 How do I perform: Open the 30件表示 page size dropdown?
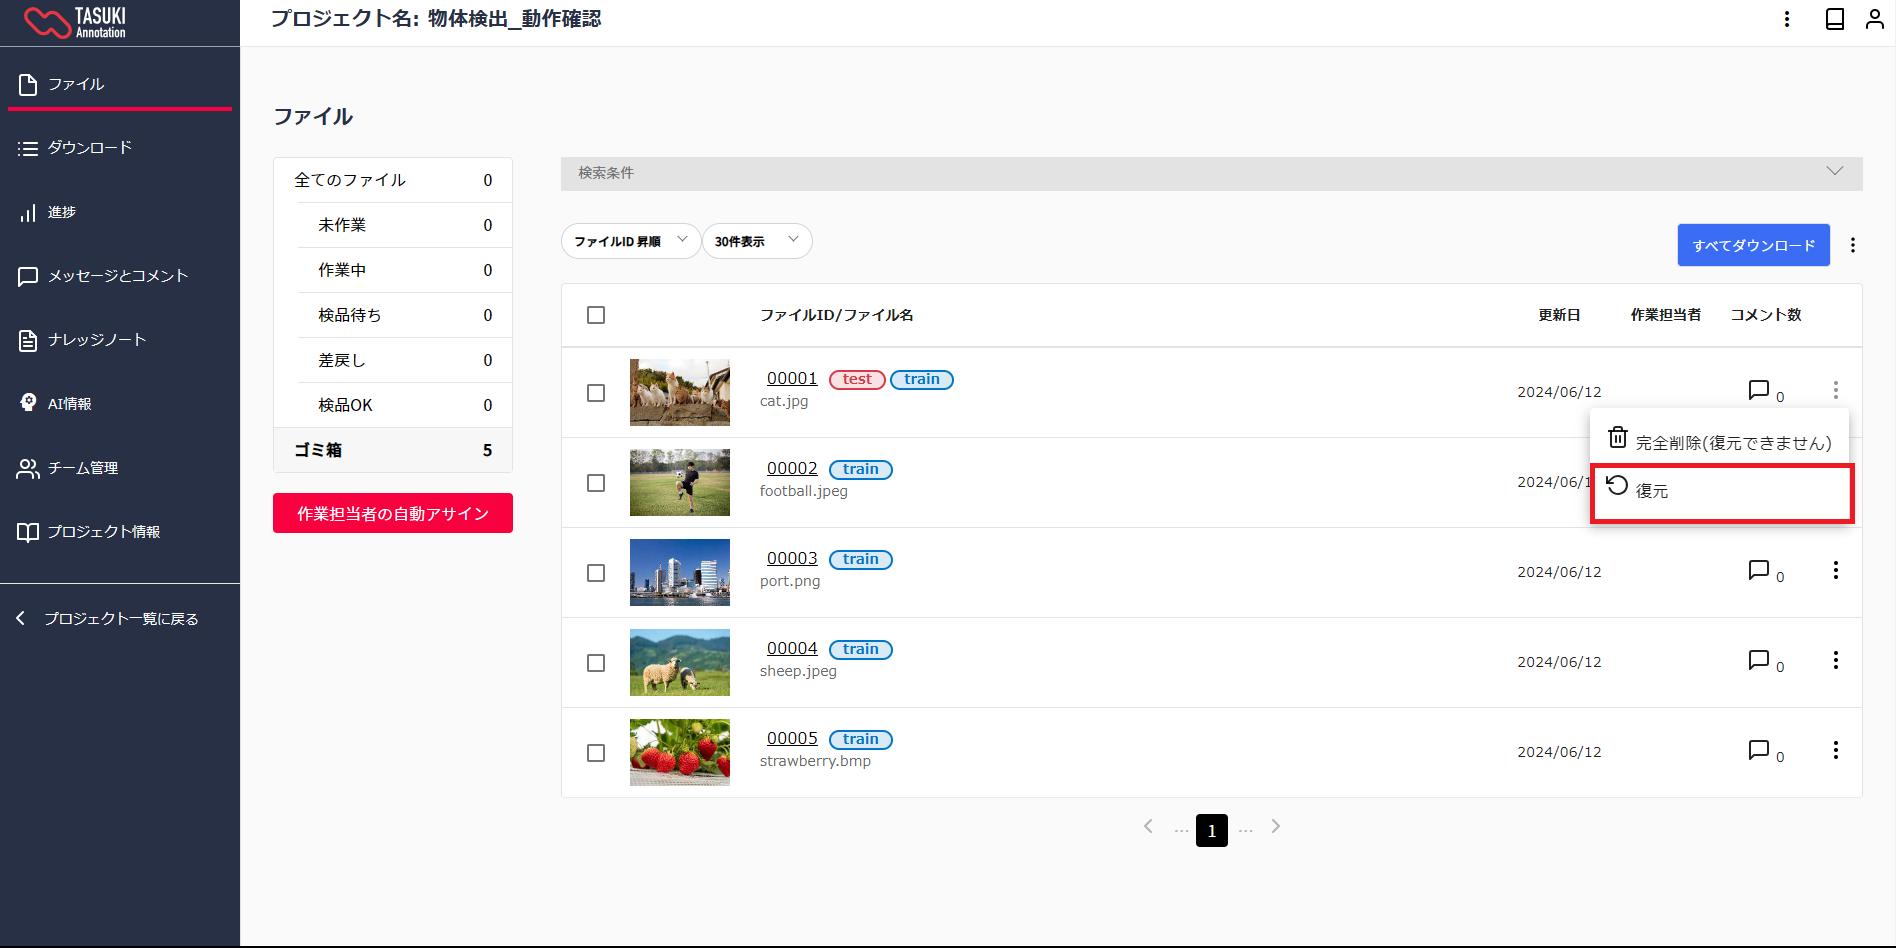757,241
